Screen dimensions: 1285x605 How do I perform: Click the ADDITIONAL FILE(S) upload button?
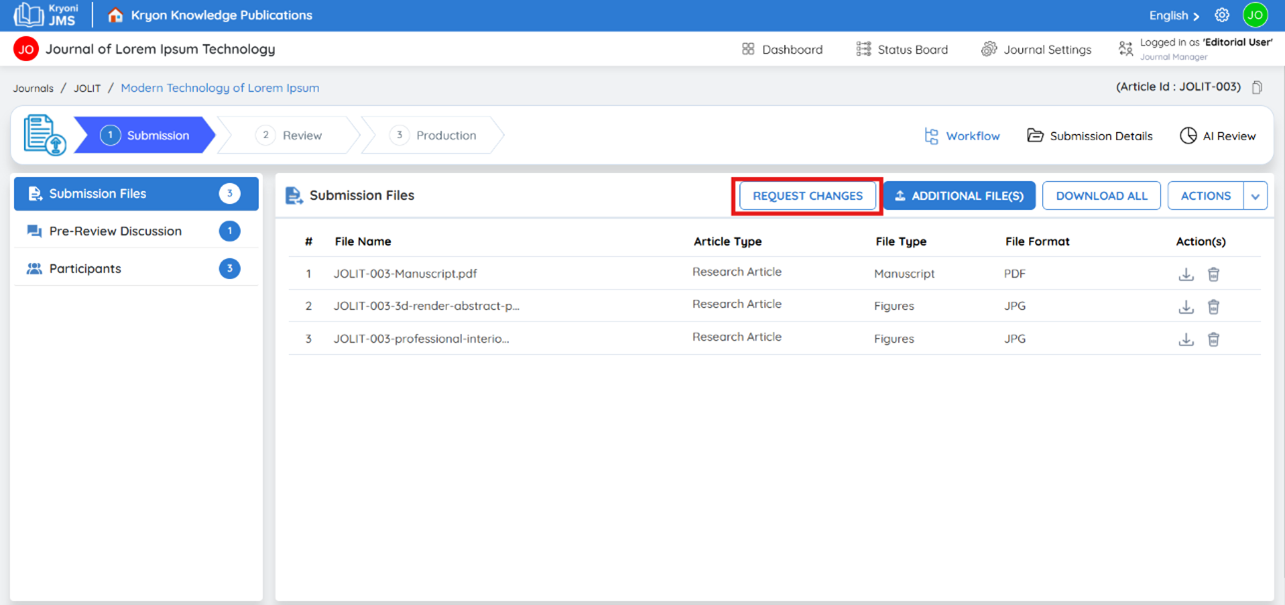pyautogui.click(x=959, y=196)
